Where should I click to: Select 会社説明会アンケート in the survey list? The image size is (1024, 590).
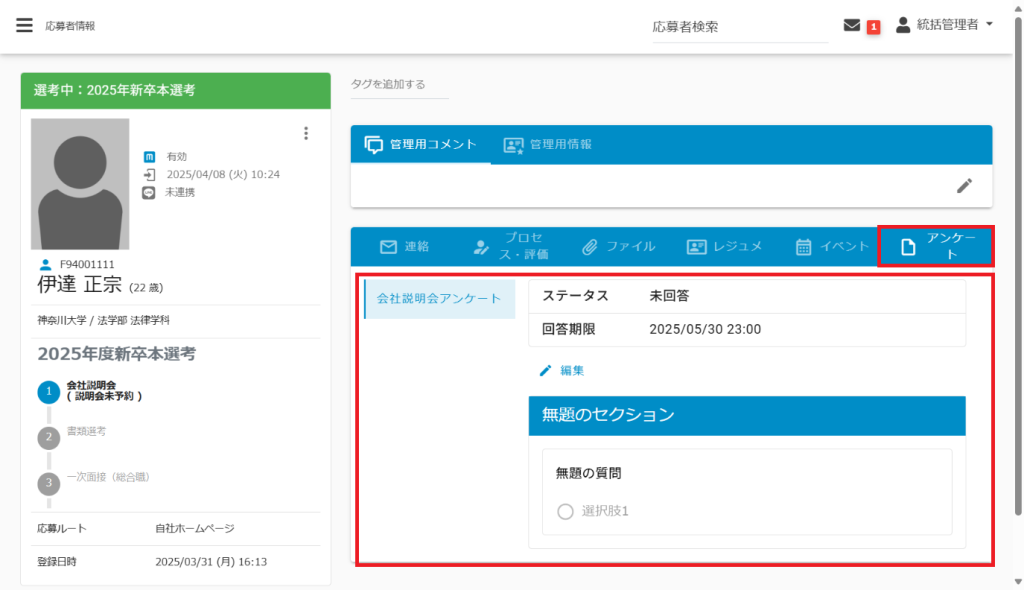(x=439, y=299)
